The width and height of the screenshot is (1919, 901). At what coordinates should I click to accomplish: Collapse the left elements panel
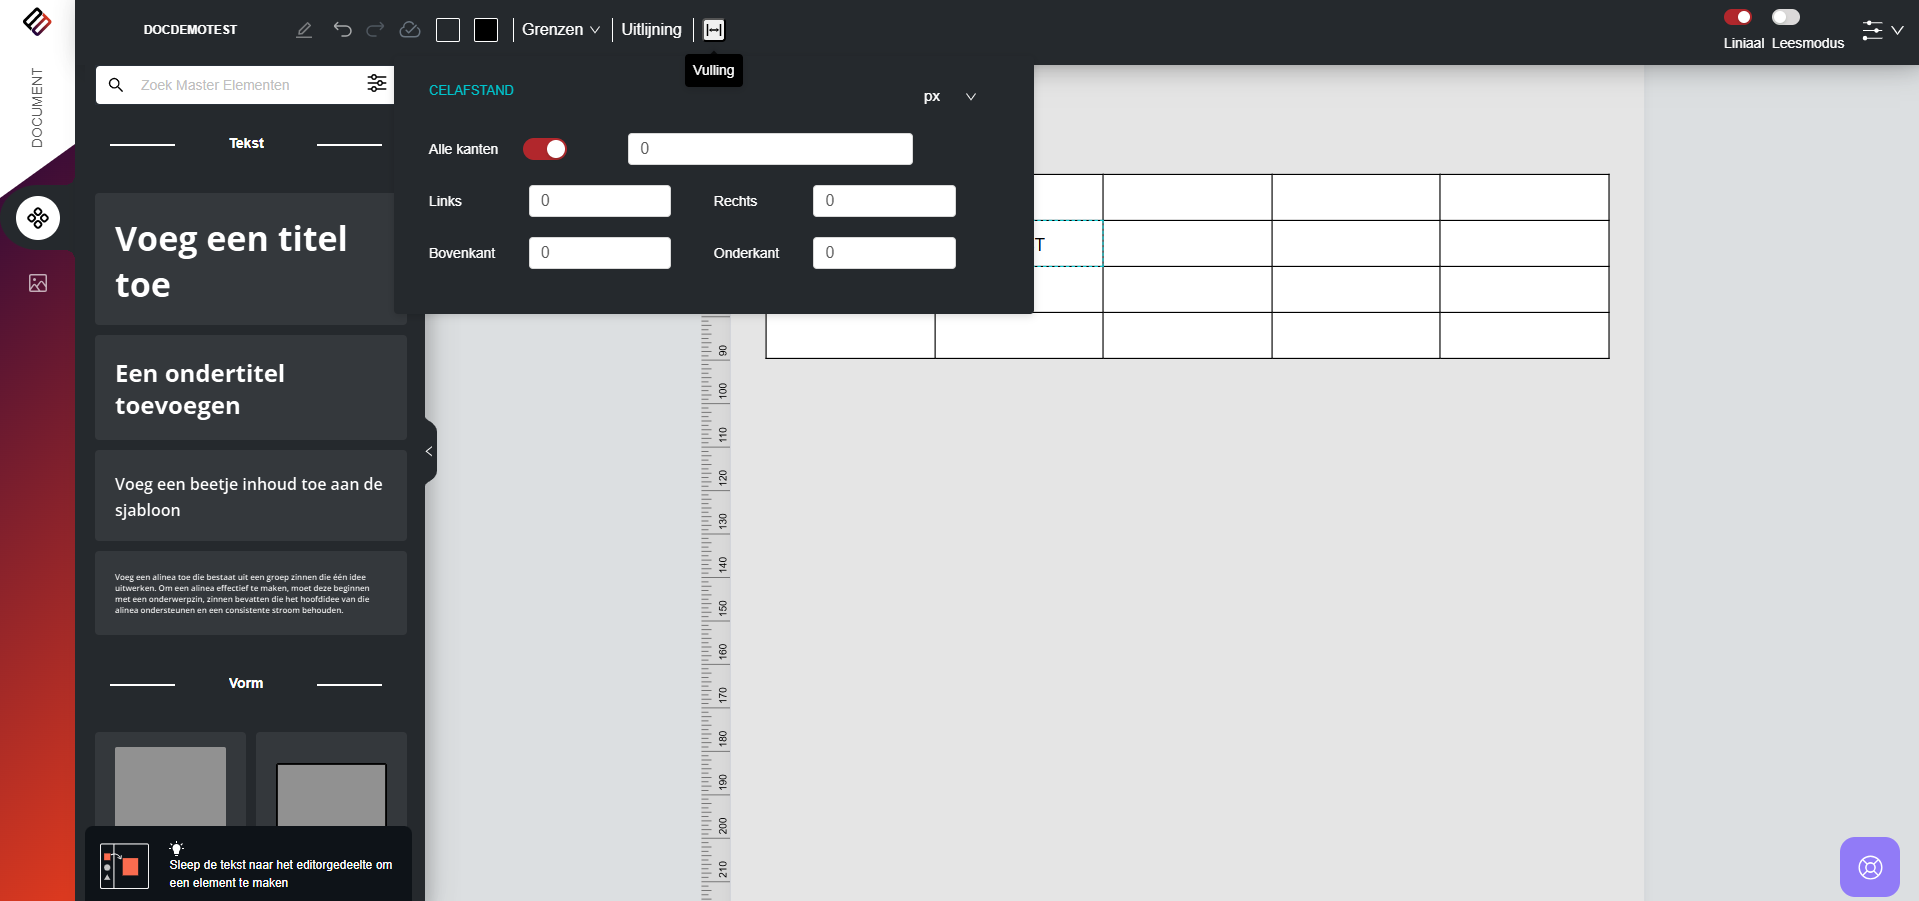pos(429,452)
